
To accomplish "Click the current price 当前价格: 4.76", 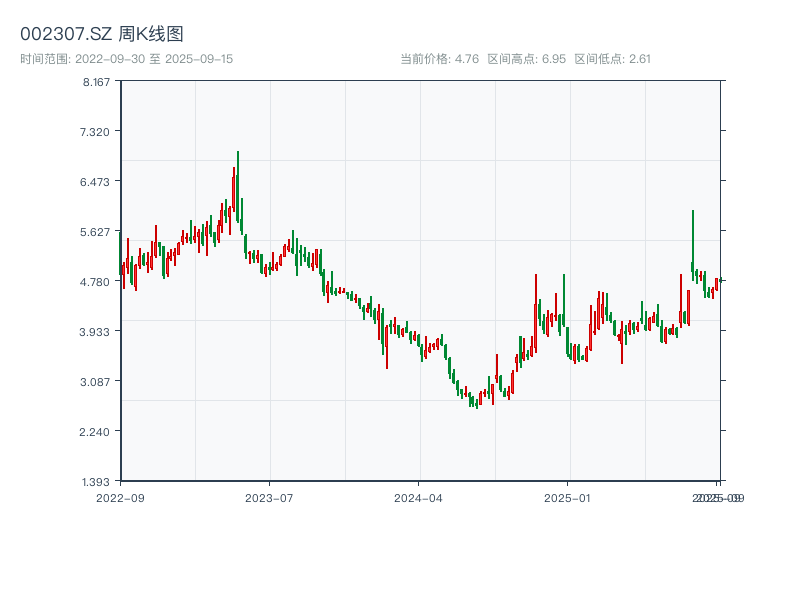I will (439, 59).
